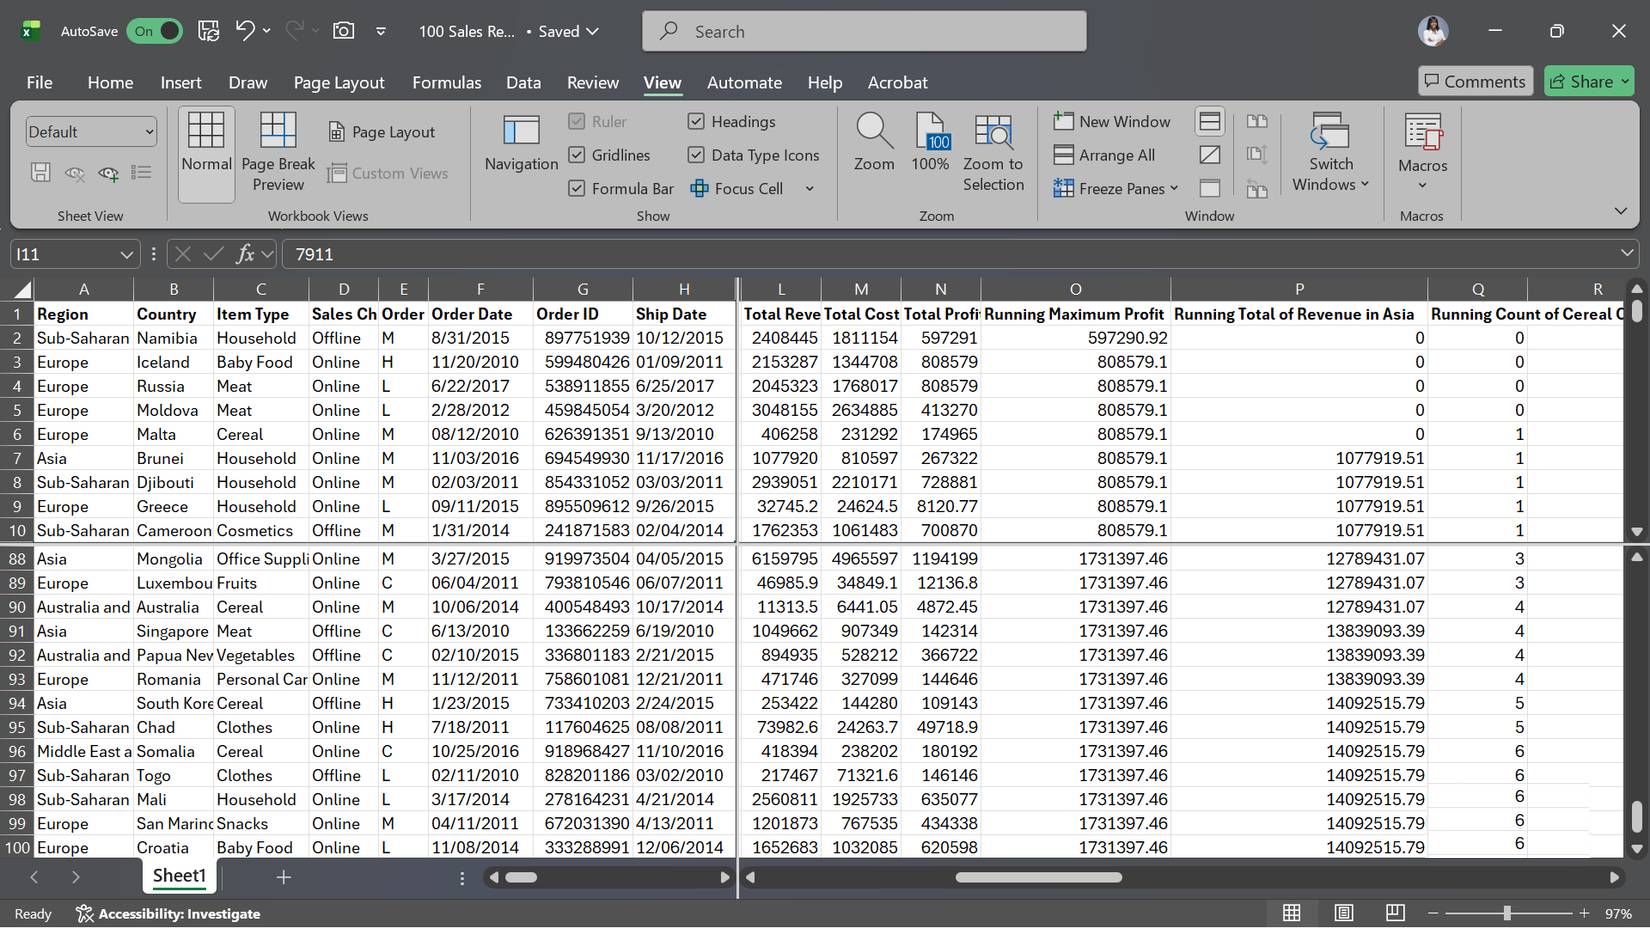Screen dimensions: 1650x928
Task: Open a New Window
Action: tap(1112, 121)
